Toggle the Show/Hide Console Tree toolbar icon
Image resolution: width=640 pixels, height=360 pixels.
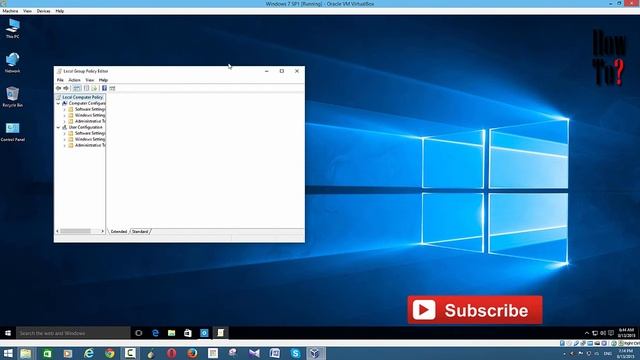tap(77, 88)
